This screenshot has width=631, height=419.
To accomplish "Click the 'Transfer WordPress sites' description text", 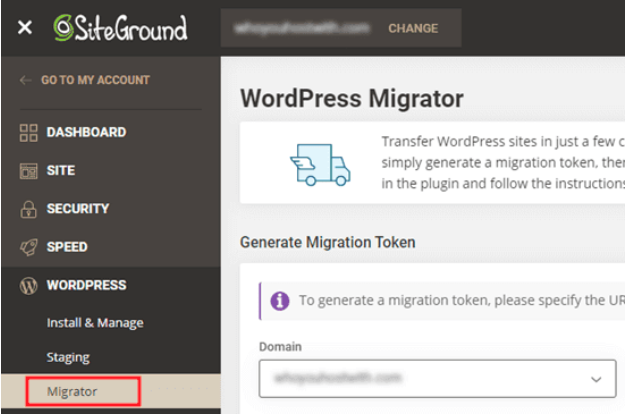I will [503, 163].
